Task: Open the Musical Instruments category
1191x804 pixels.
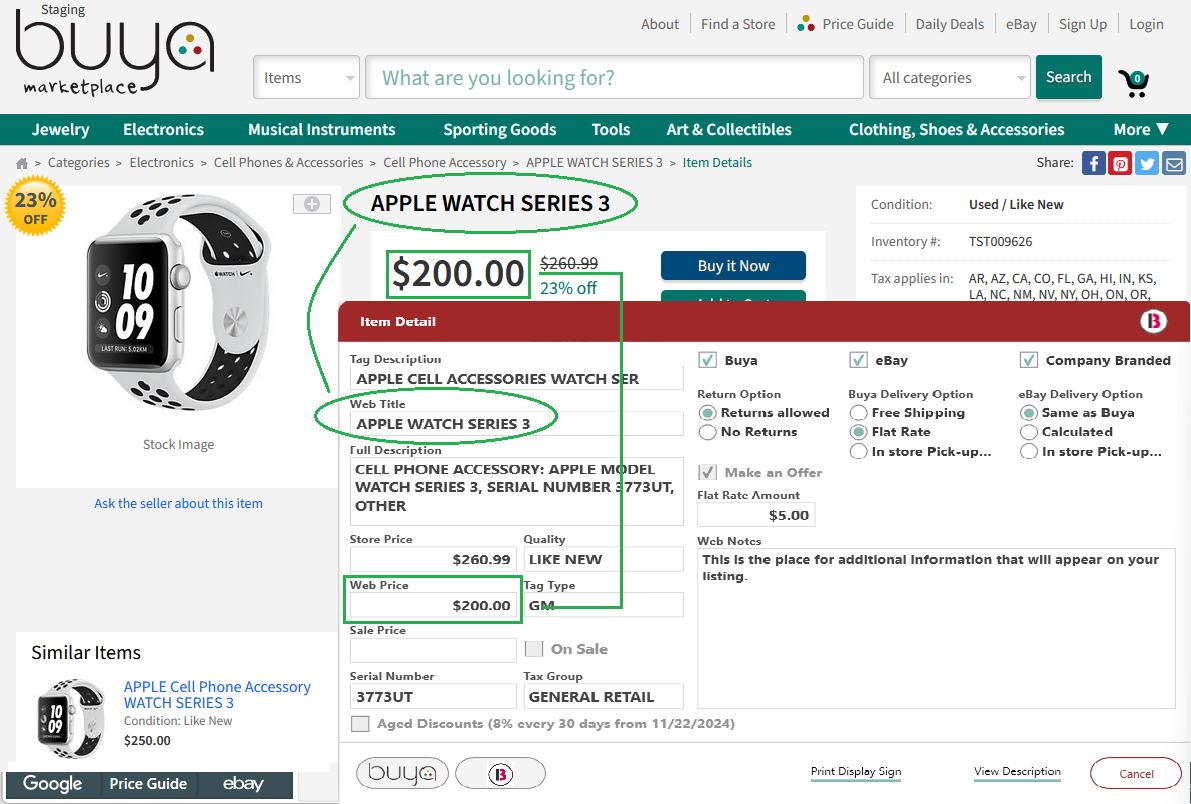Action: [321, 130]
